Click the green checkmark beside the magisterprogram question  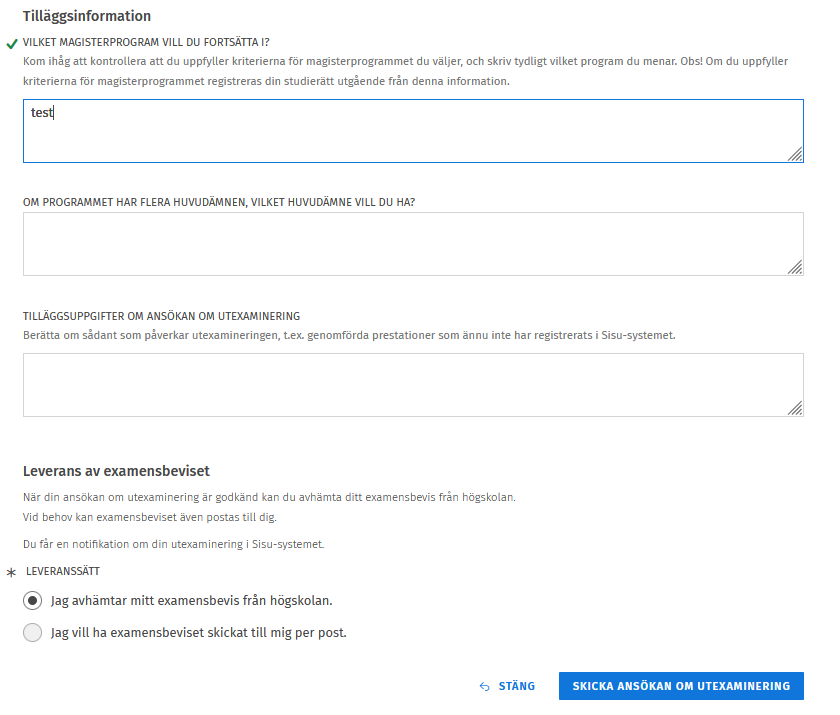[12, 43]
